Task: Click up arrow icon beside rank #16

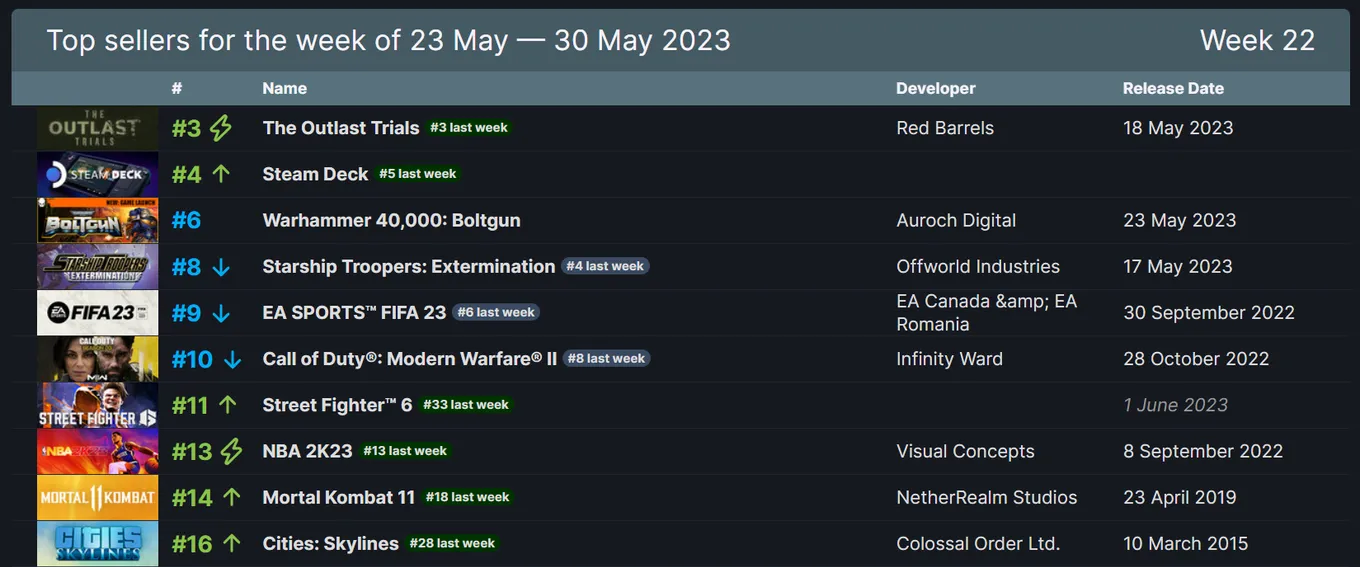Action: pos(232,543)
